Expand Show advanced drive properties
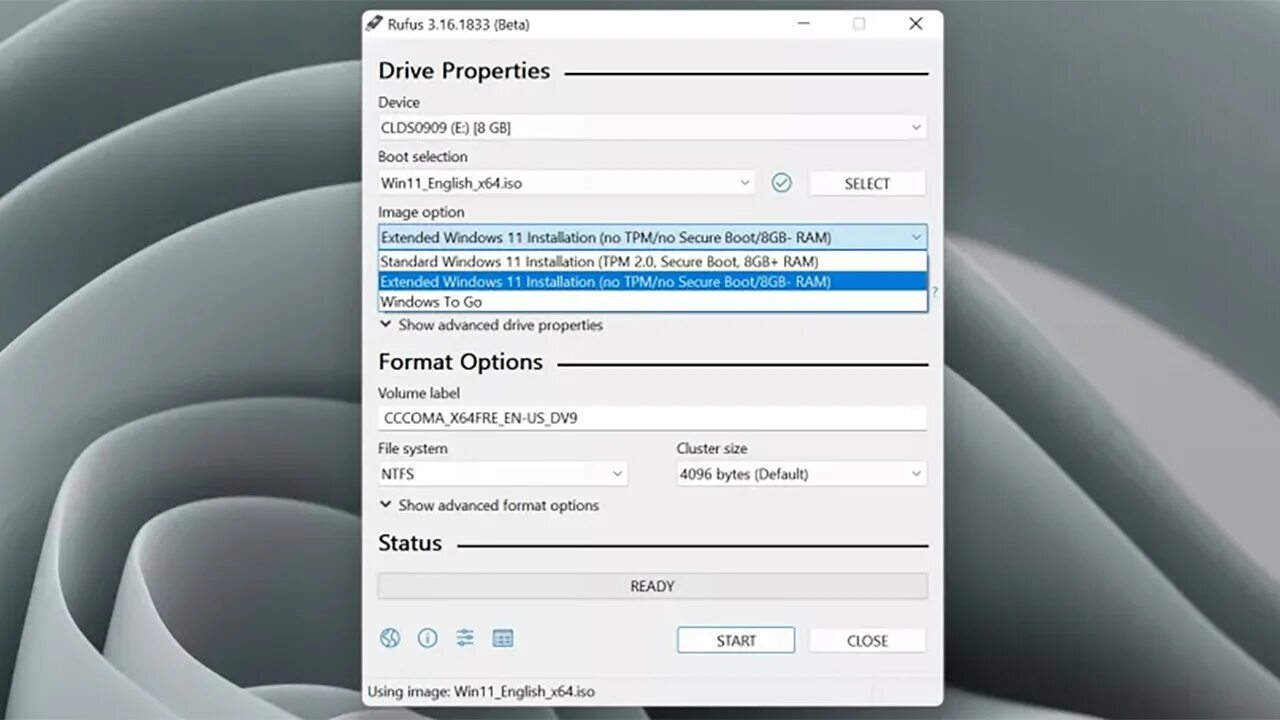 click(491, 325)
